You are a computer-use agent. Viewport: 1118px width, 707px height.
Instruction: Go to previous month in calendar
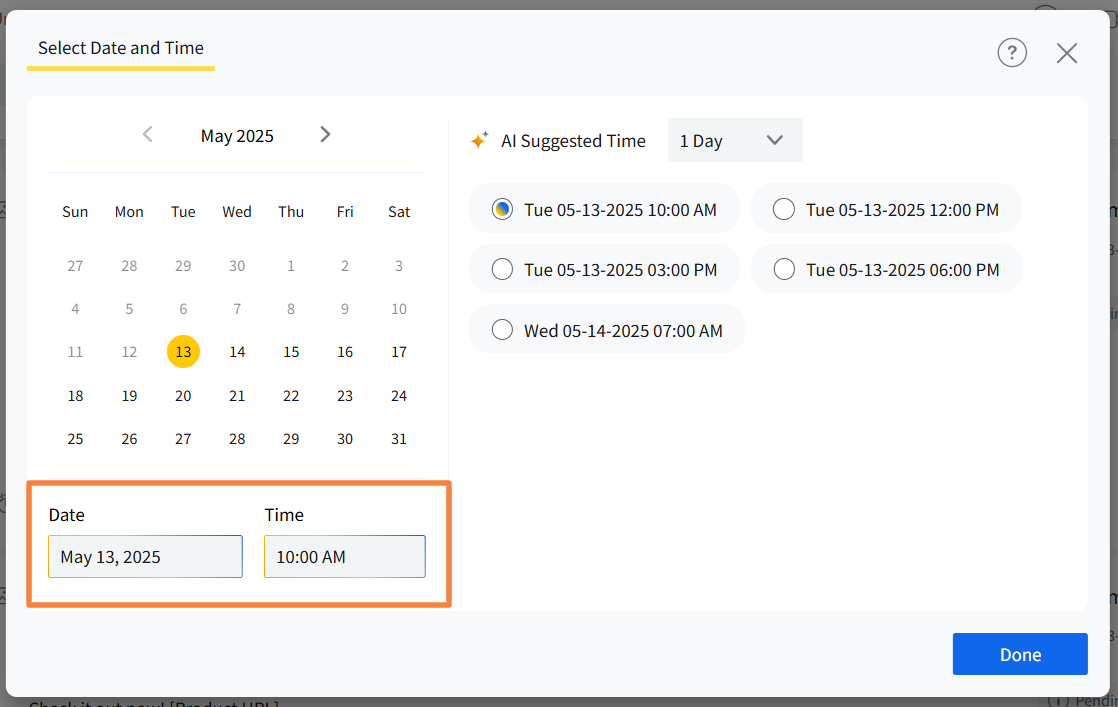pos(148,135)
